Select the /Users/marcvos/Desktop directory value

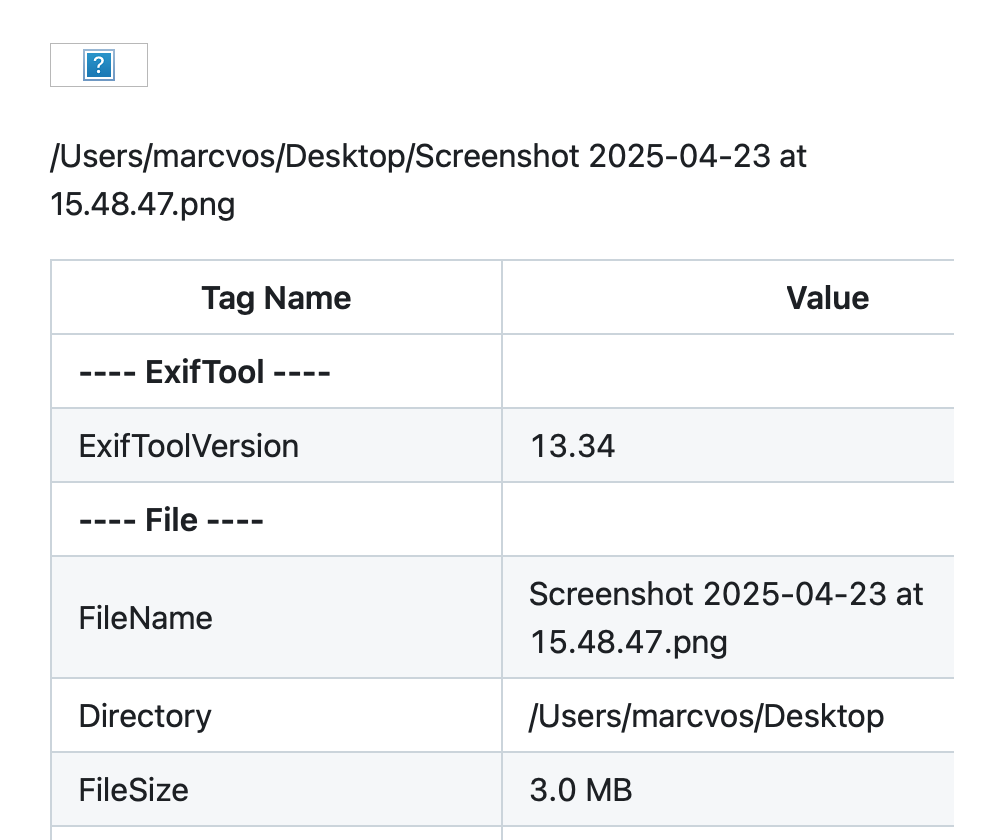pyautogui.click(x=706, y=716)
